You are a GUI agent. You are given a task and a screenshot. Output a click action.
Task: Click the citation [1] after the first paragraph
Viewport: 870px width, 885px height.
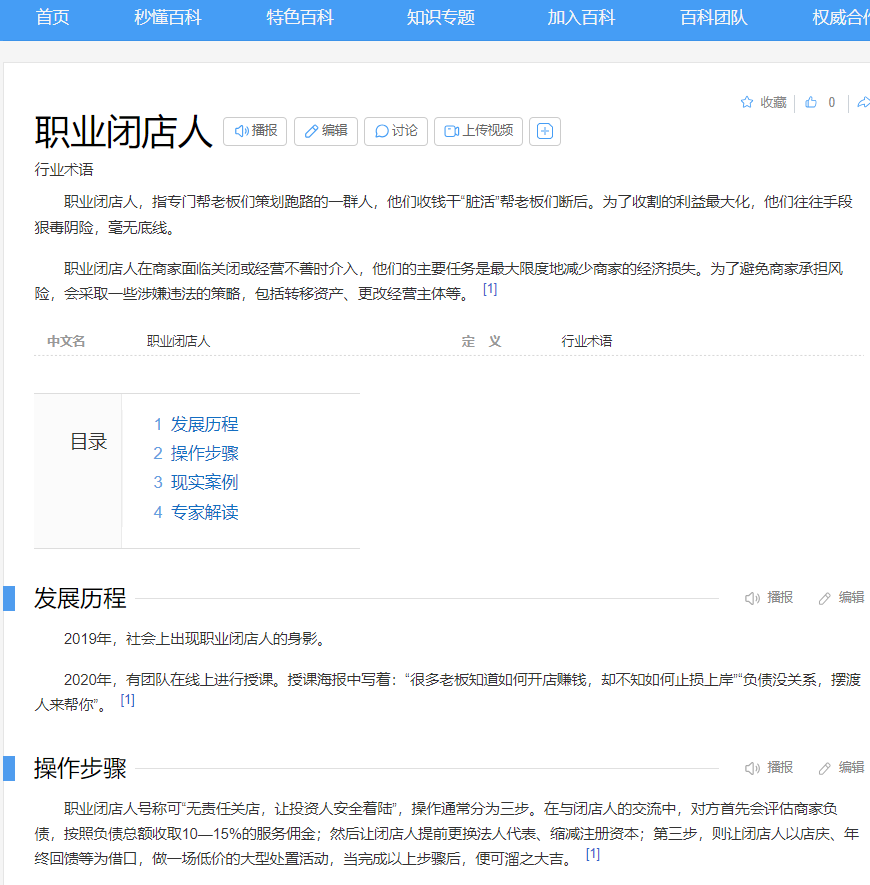click(490, 289)
